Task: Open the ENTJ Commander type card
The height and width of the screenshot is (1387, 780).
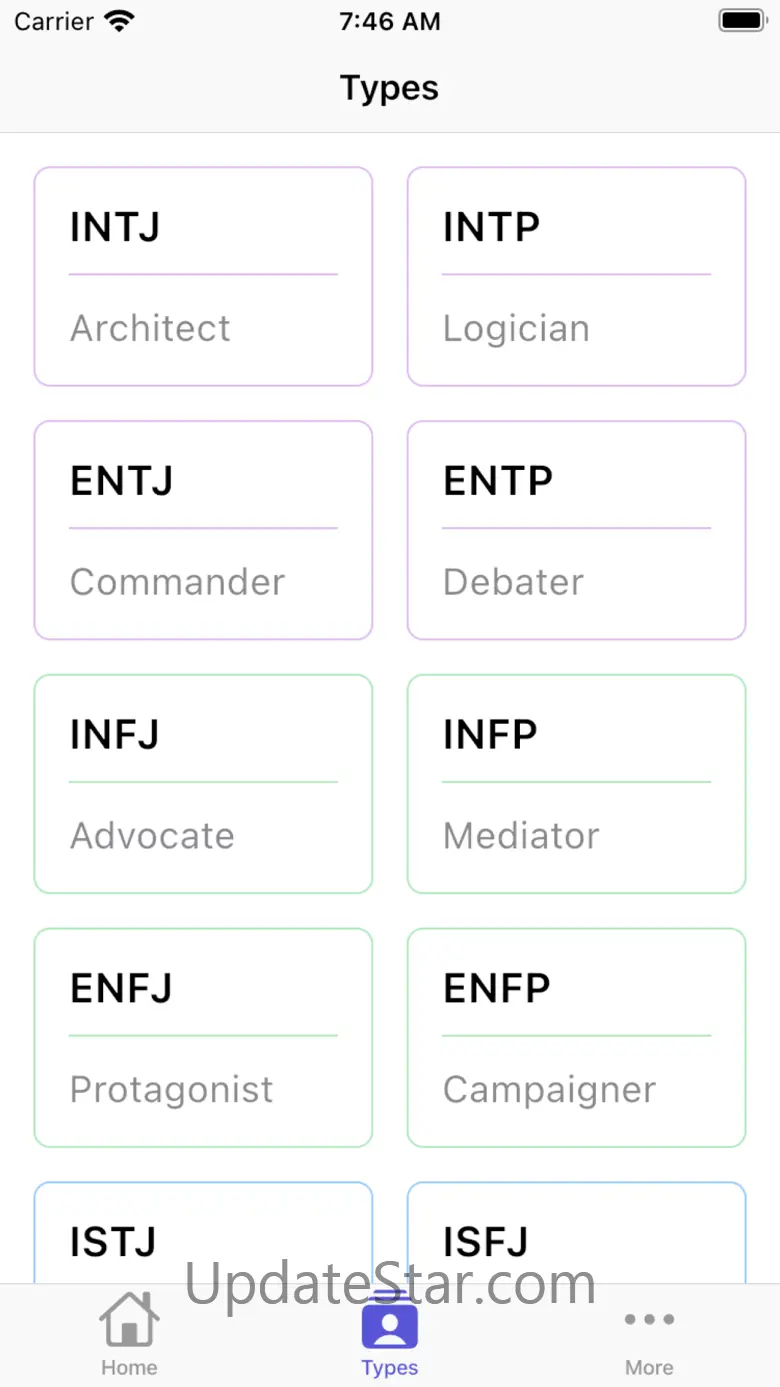Action: click(203, 530)
